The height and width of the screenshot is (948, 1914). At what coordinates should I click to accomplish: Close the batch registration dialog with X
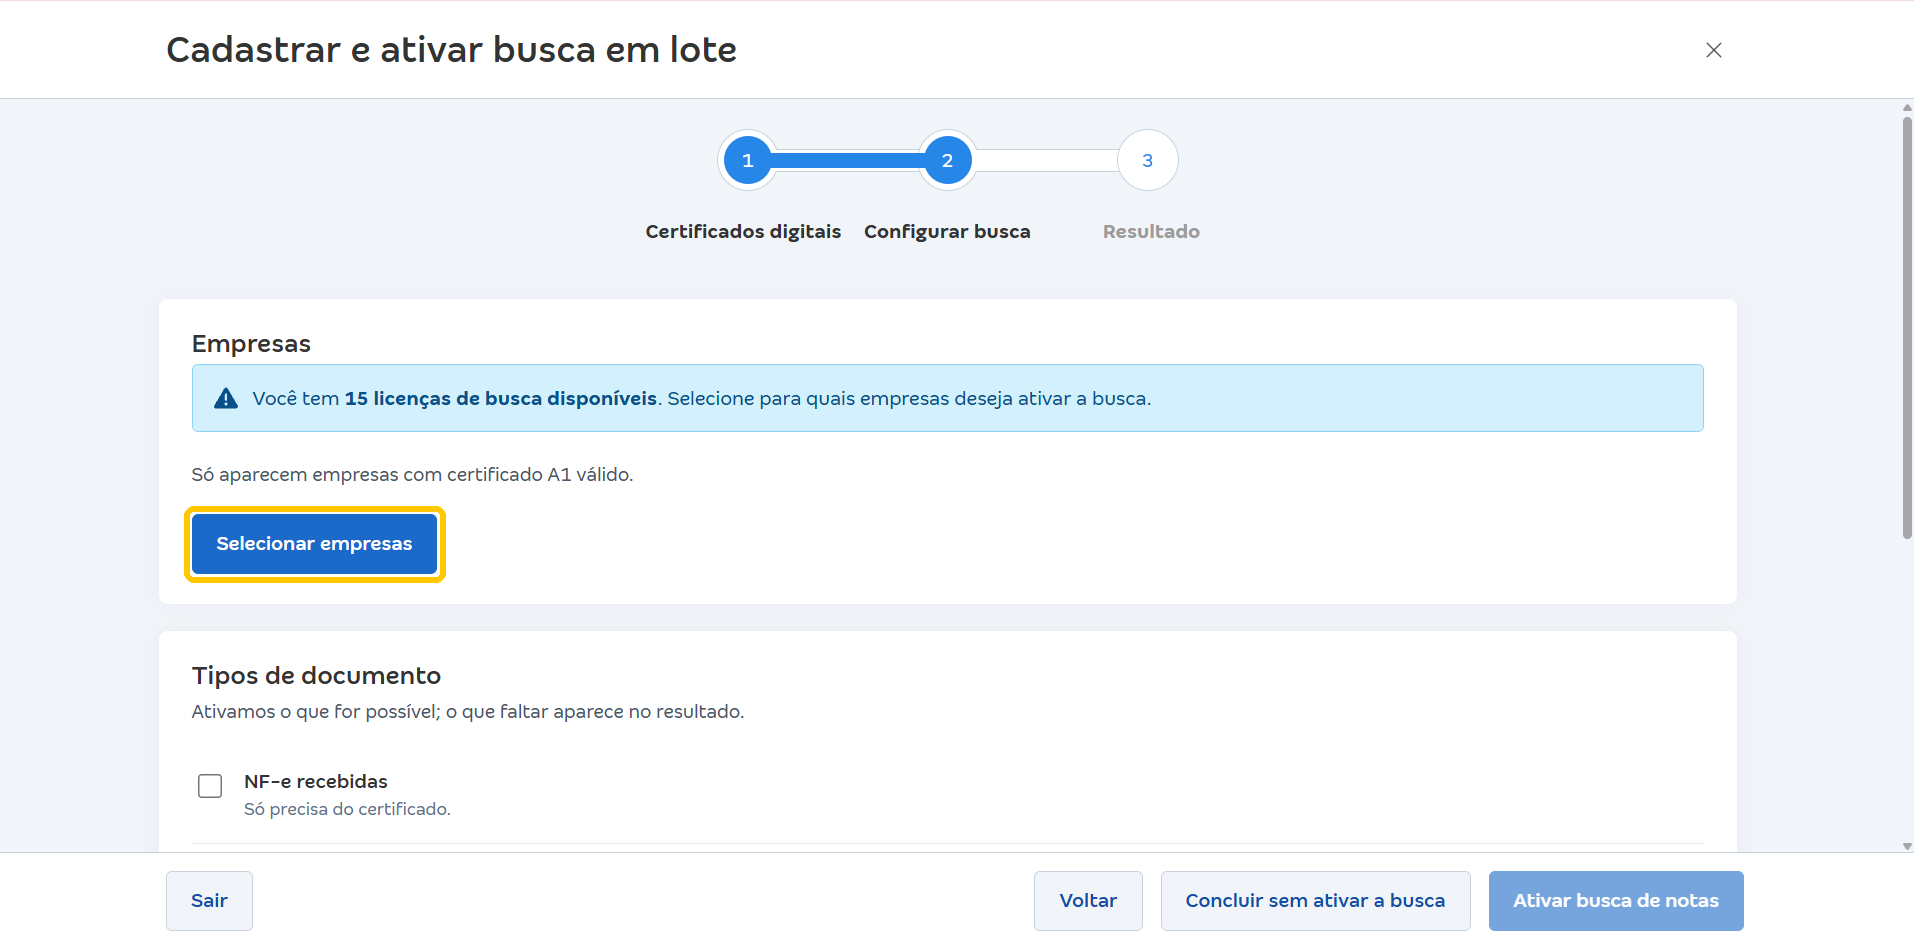[x=1713, y=50]
